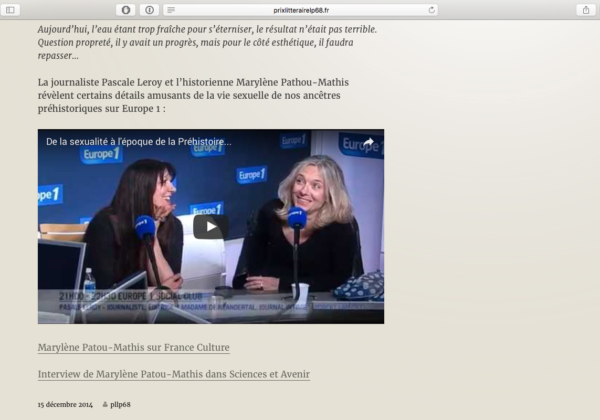Click the author person icon beside pllp68
The image size is (600, 420).
pos(105,404)
